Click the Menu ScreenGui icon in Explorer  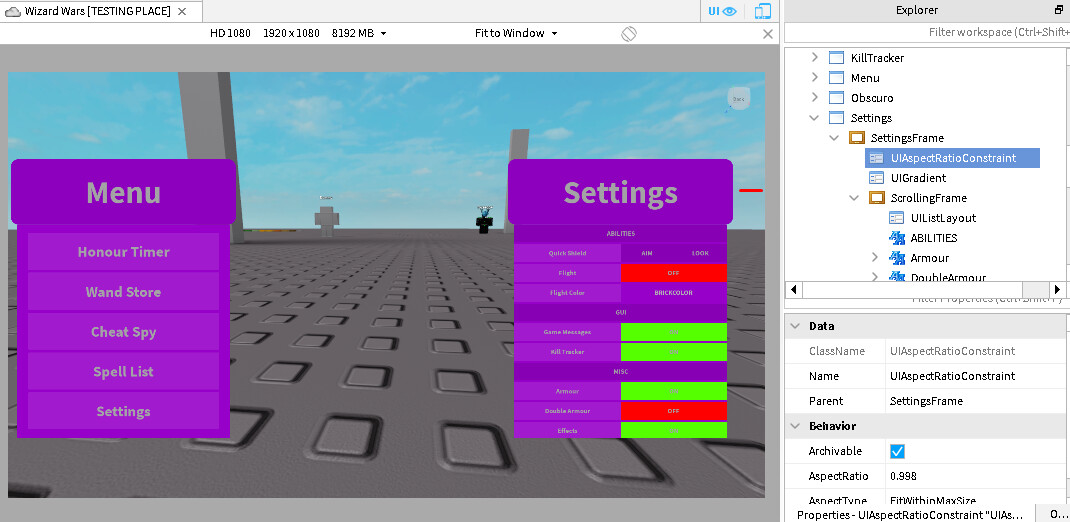[837, 78]
